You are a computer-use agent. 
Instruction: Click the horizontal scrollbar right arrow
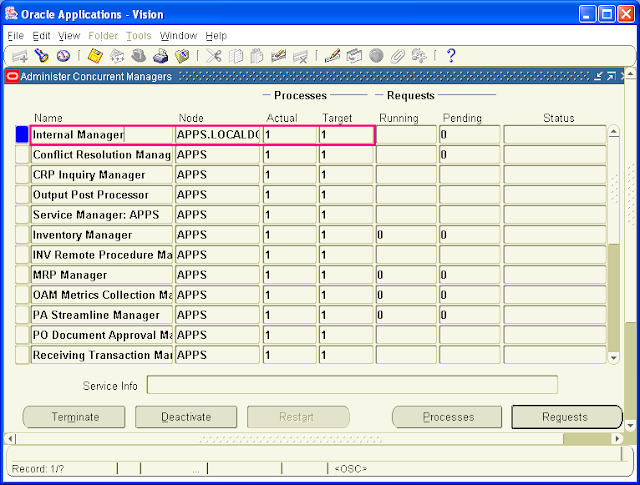[x=618, y=439]
